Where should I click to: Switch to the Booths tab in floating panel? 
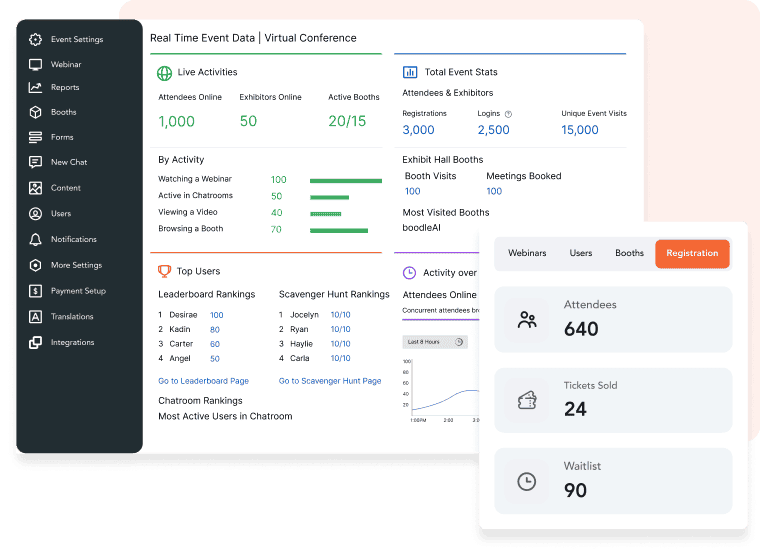629,253
